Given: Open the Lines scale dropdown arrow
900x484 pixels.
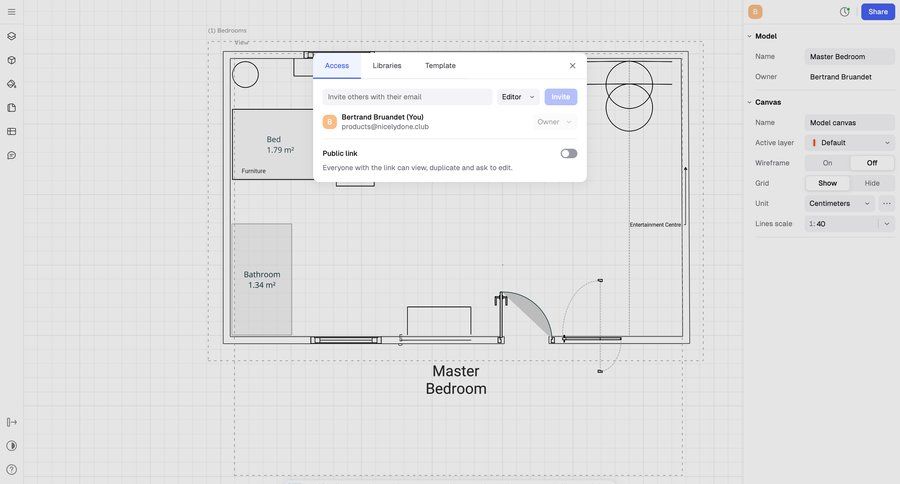Looking at the screenshot, I should [887, 224].
